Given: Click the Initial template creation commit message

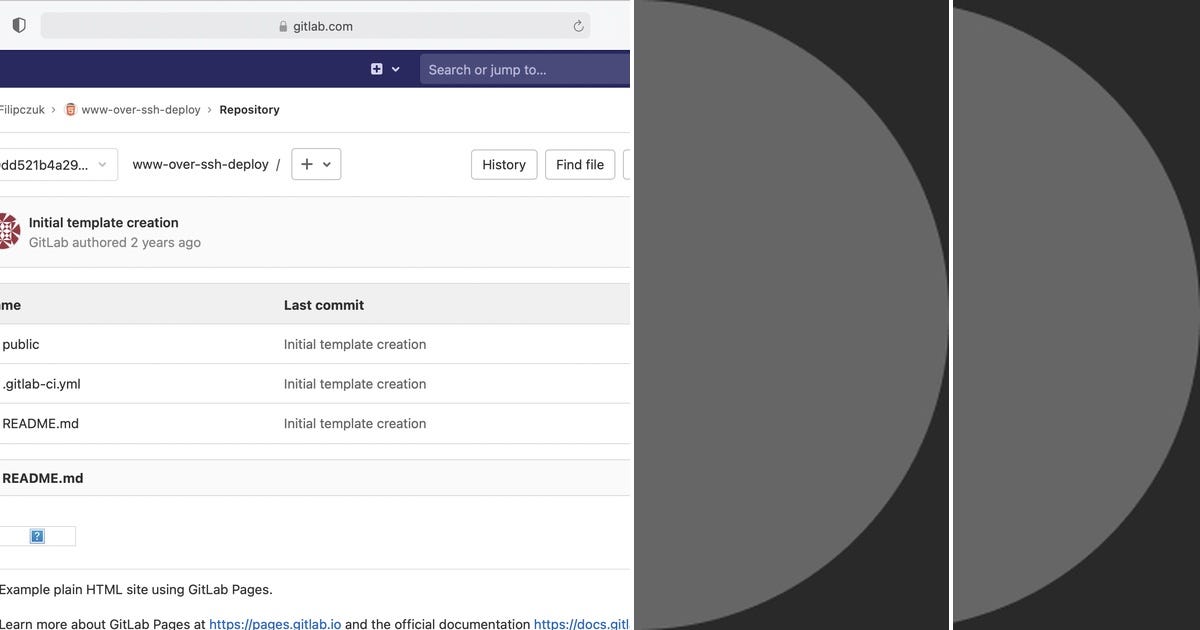Looking at the screenshot, I should click(104, 222).
